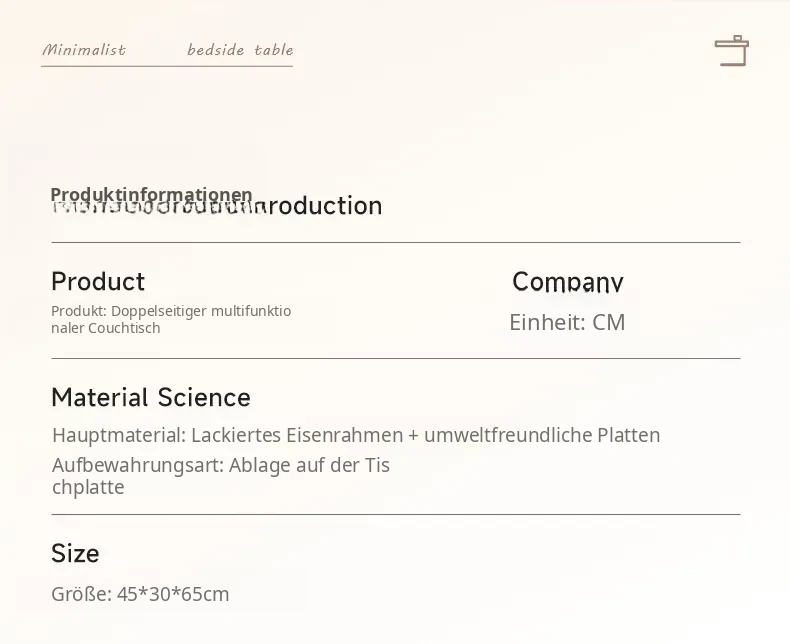The image size is (790, 644).
Task: Click the 'chplatte' wrapped text
Action: 88,487
